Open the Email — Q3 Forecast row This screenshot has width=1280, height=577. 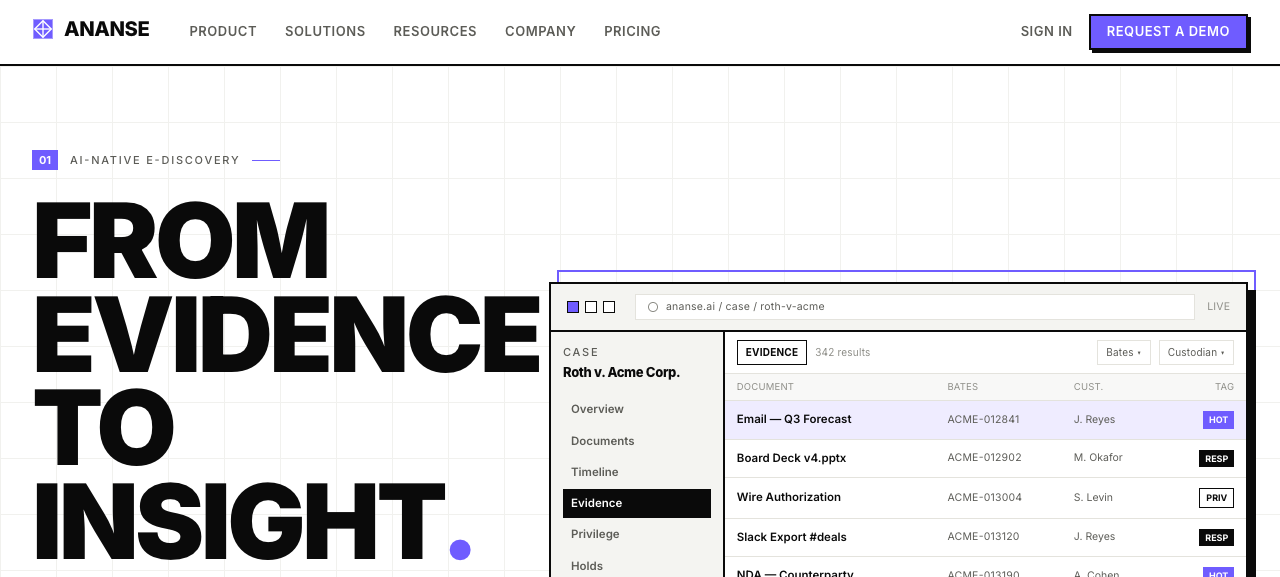tap(985, 420)
